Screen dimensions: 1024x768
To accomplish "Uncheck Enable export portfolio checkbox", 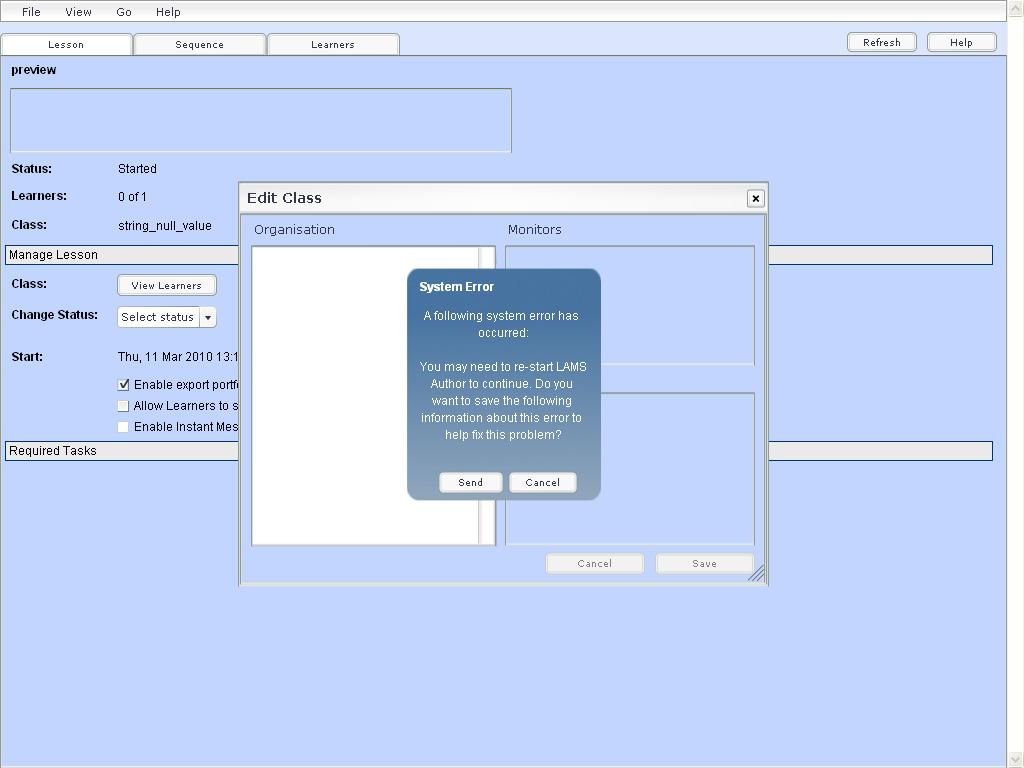I will point(124,384).
